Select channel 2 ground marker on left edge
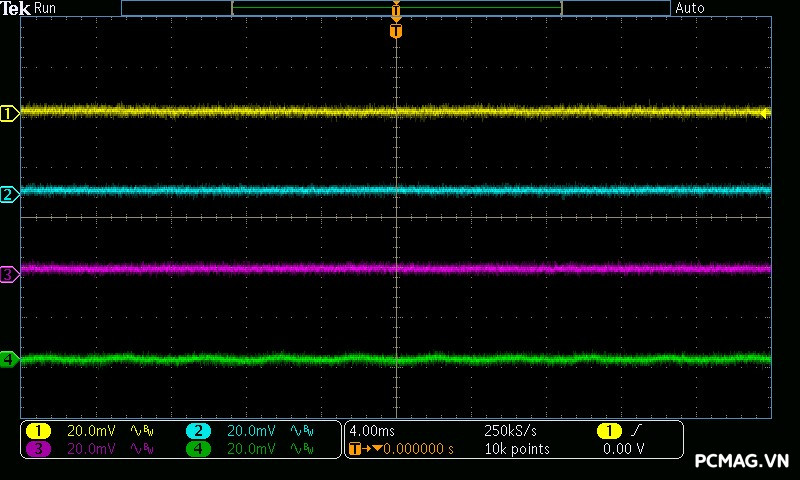The width and height of the screenshot is (800, 480). tap(9, 194)
